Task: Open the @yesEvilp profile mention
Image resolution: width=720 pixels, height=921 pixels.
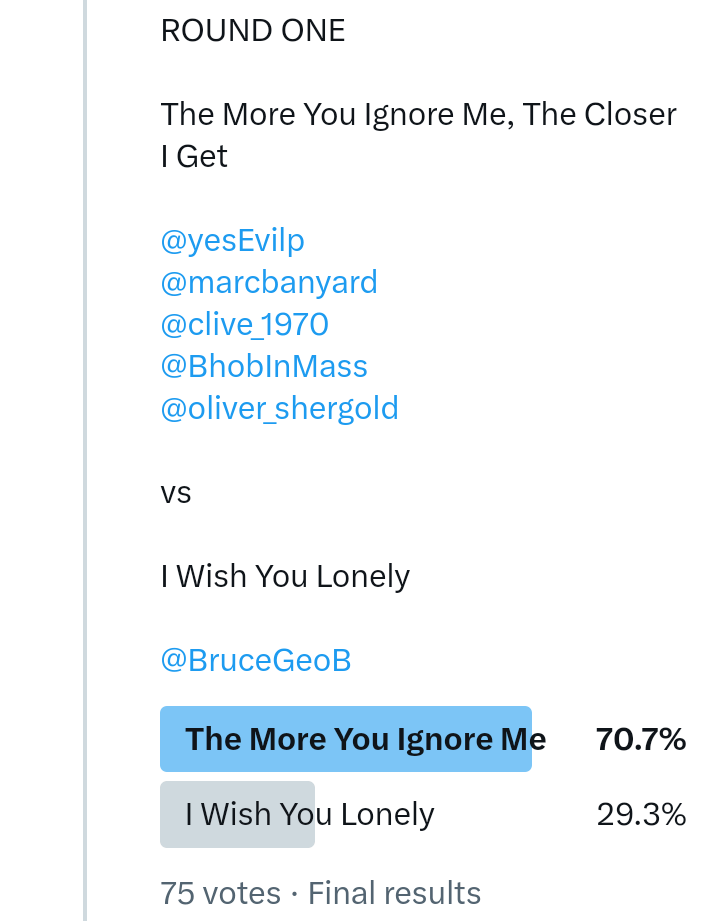Action: coord(232,241)
